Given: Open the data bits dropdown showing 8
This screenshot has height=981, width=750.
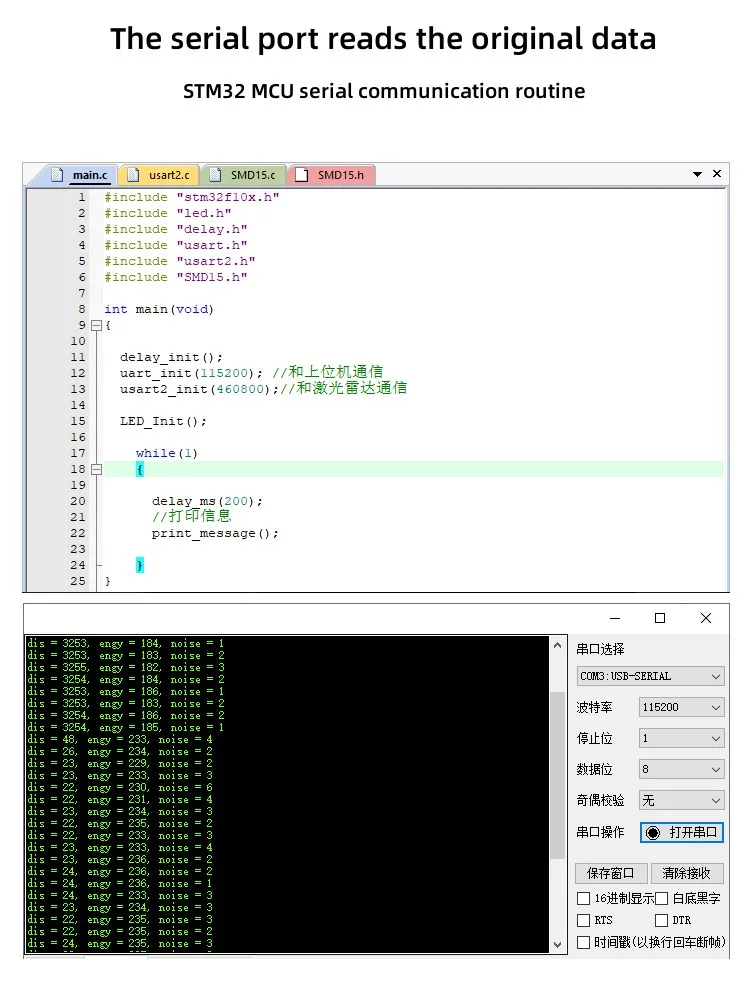Looking at the screenshot, I should coord(682,769).
